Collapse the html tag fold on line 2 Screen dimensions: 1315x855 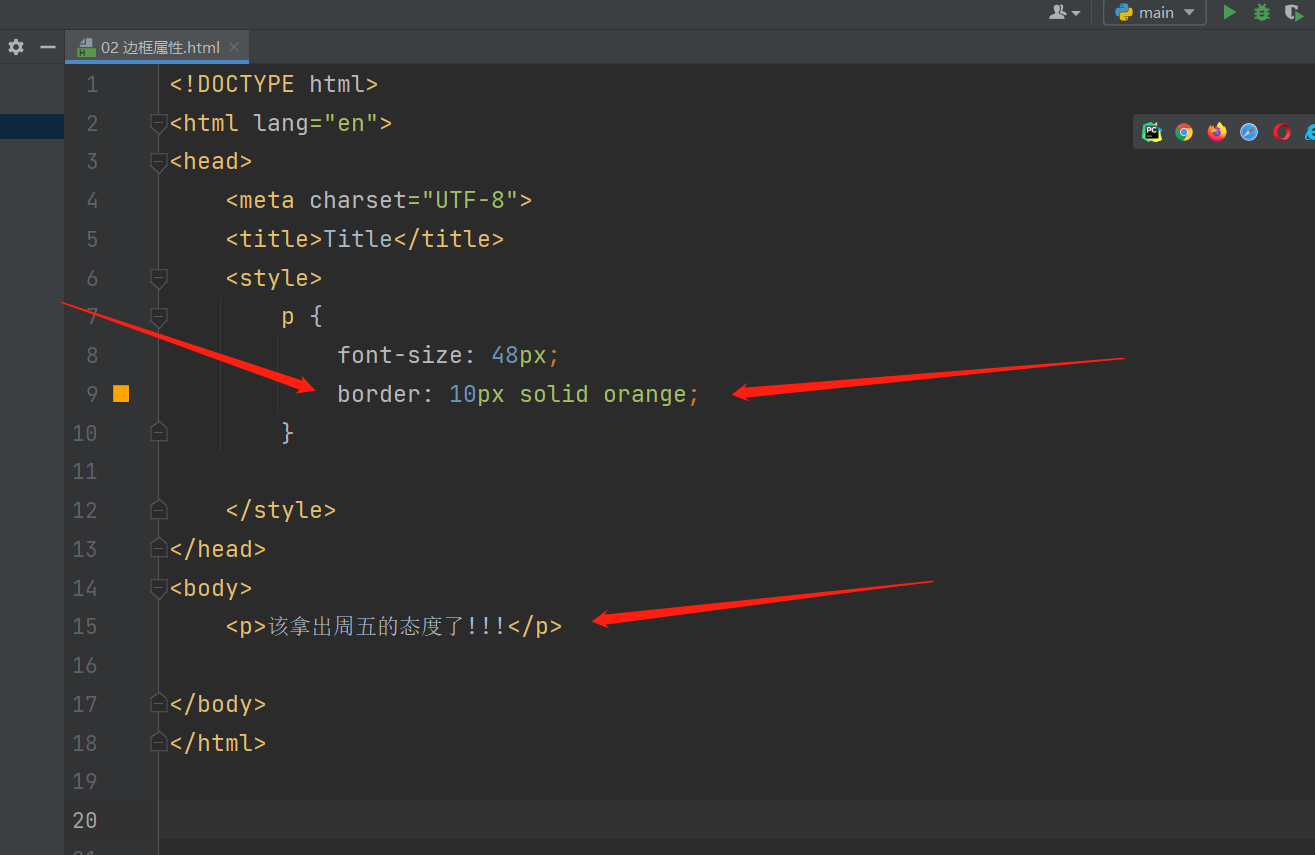point(158,123)
